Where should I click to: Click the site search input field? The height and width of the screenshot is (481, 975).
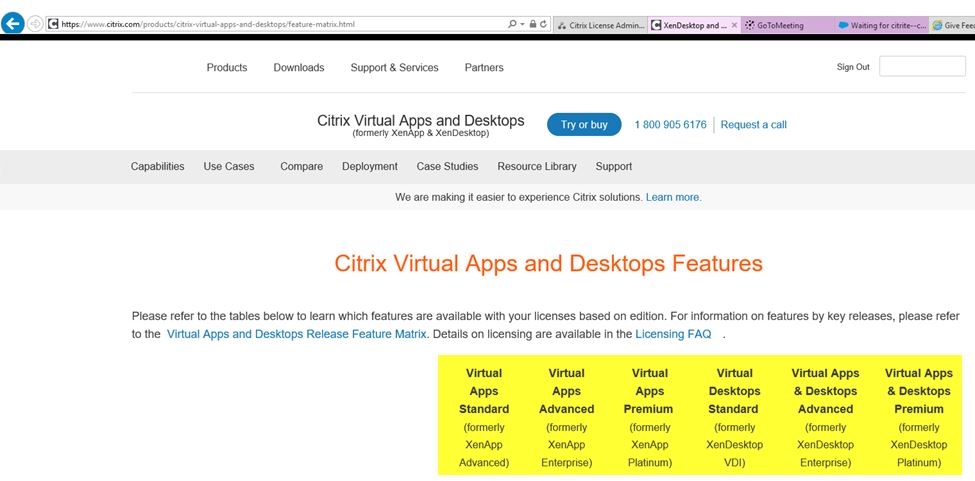point(921,67)
